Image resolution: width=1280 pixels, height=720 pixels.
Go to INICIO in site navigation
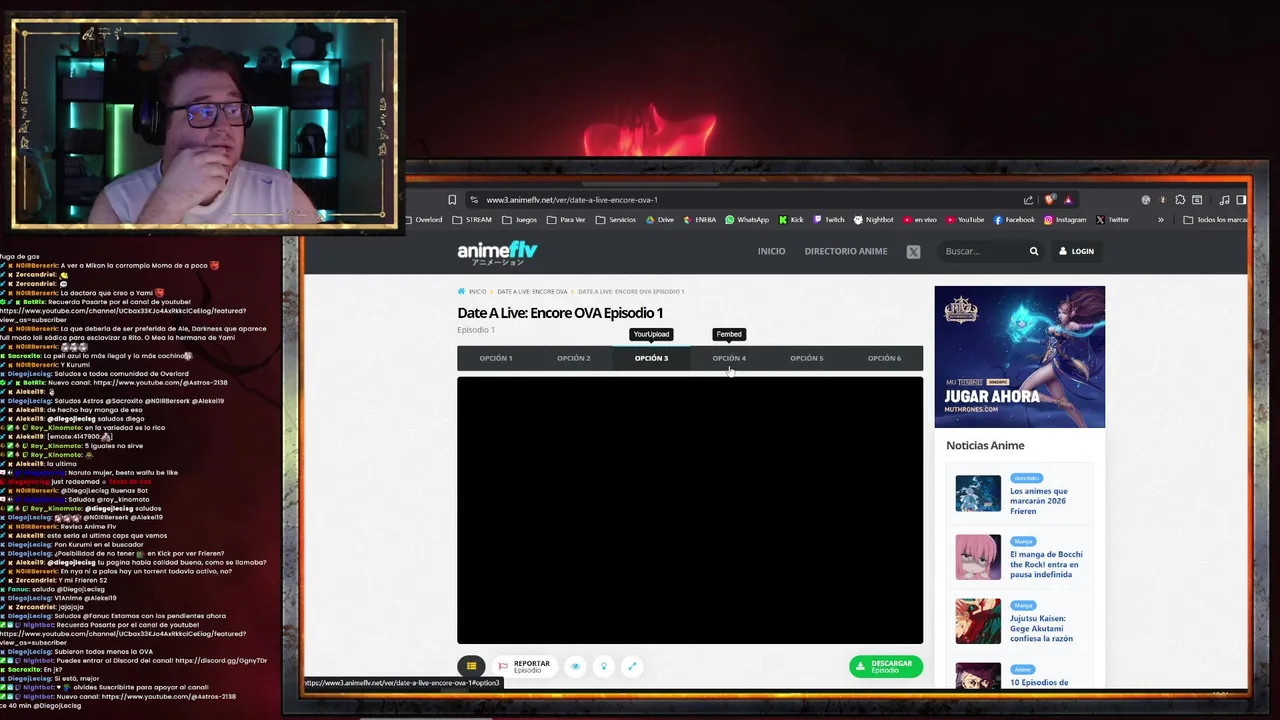[x=771, y=252]
